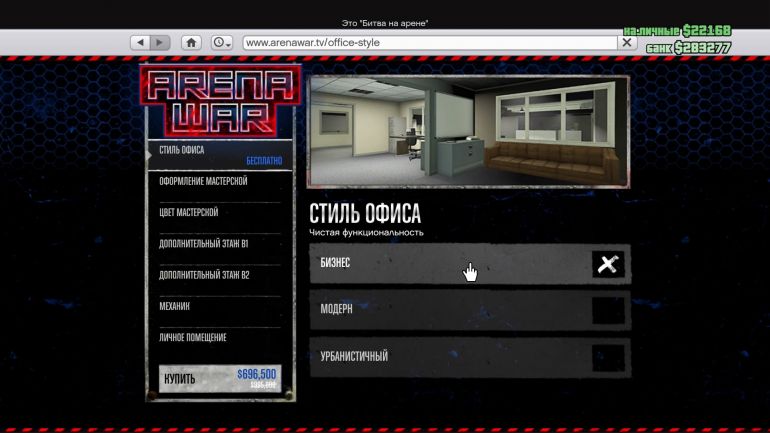The width and height of the screenshot is (770, 433).
Task: Click the browser forward arrow
Action: (x=161, y=43)
